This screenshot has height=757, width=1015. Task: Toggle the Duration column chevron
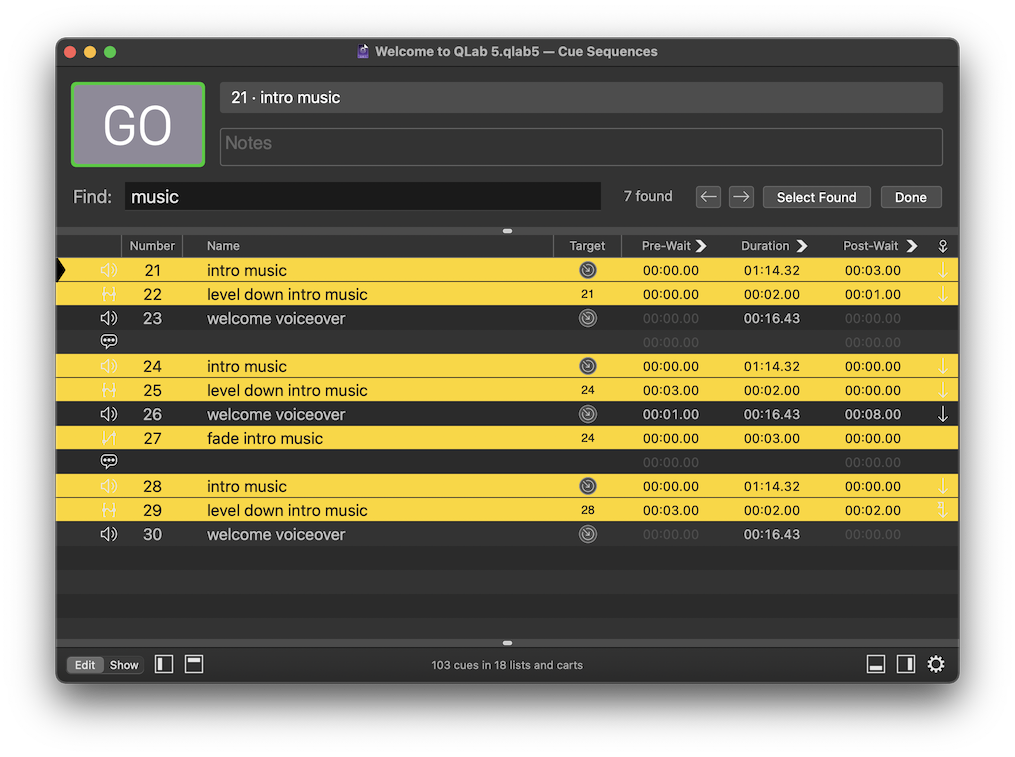[801, 246]
